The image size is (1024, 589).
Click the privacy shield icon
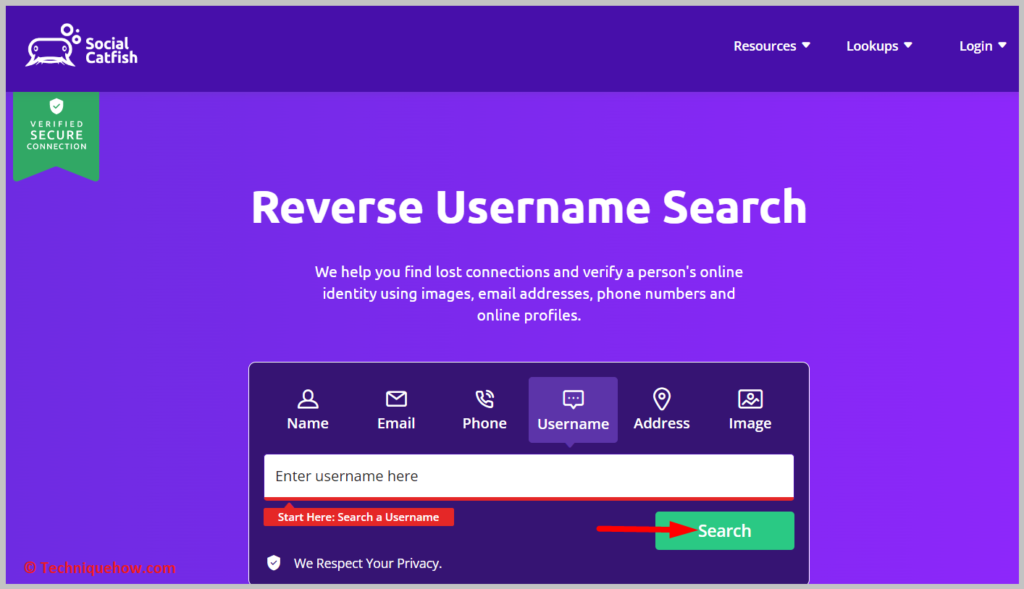pyautogui.click(x=274, y=563)
